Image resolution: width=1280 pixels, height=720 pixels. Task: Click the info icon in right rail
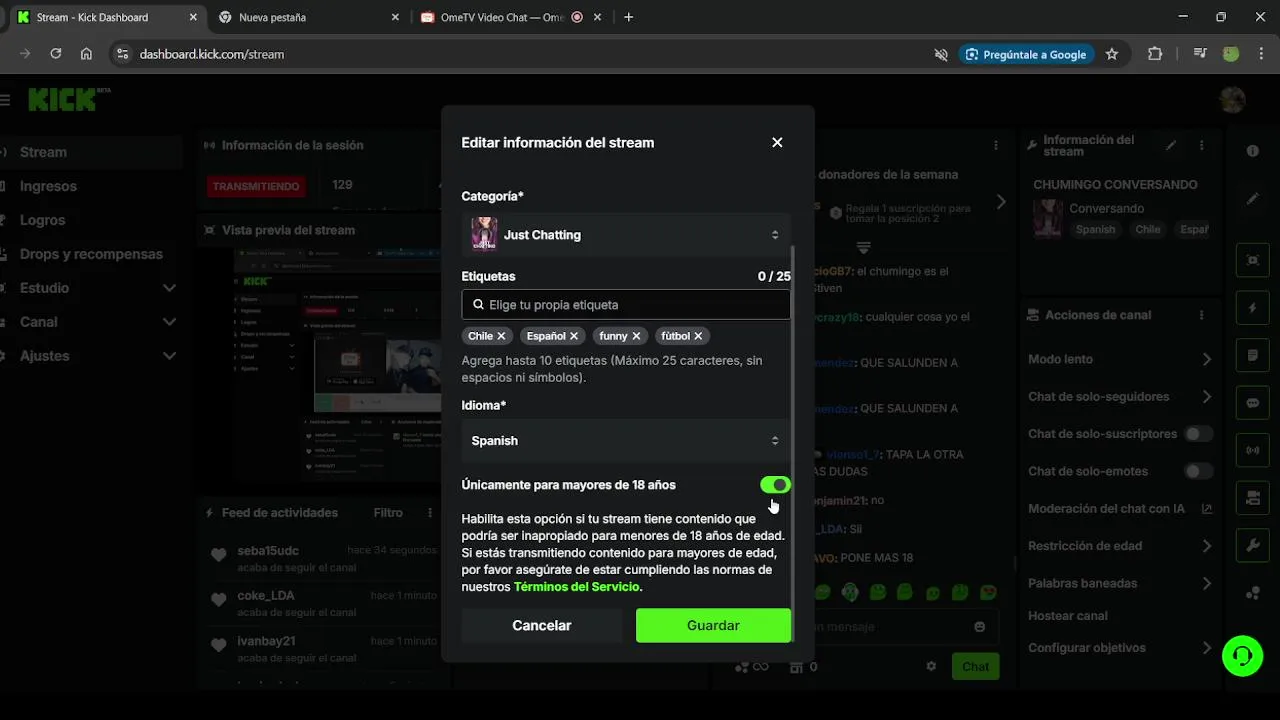(1253, 151)
